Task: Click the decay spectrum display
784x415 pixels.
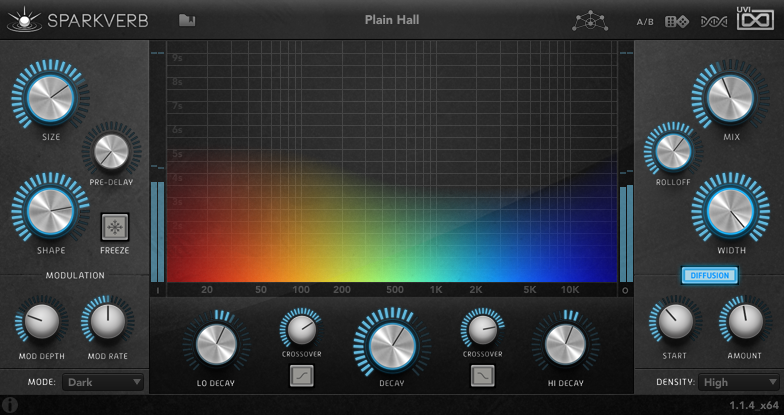Action: pyautogui.click(x=392, y=162)
